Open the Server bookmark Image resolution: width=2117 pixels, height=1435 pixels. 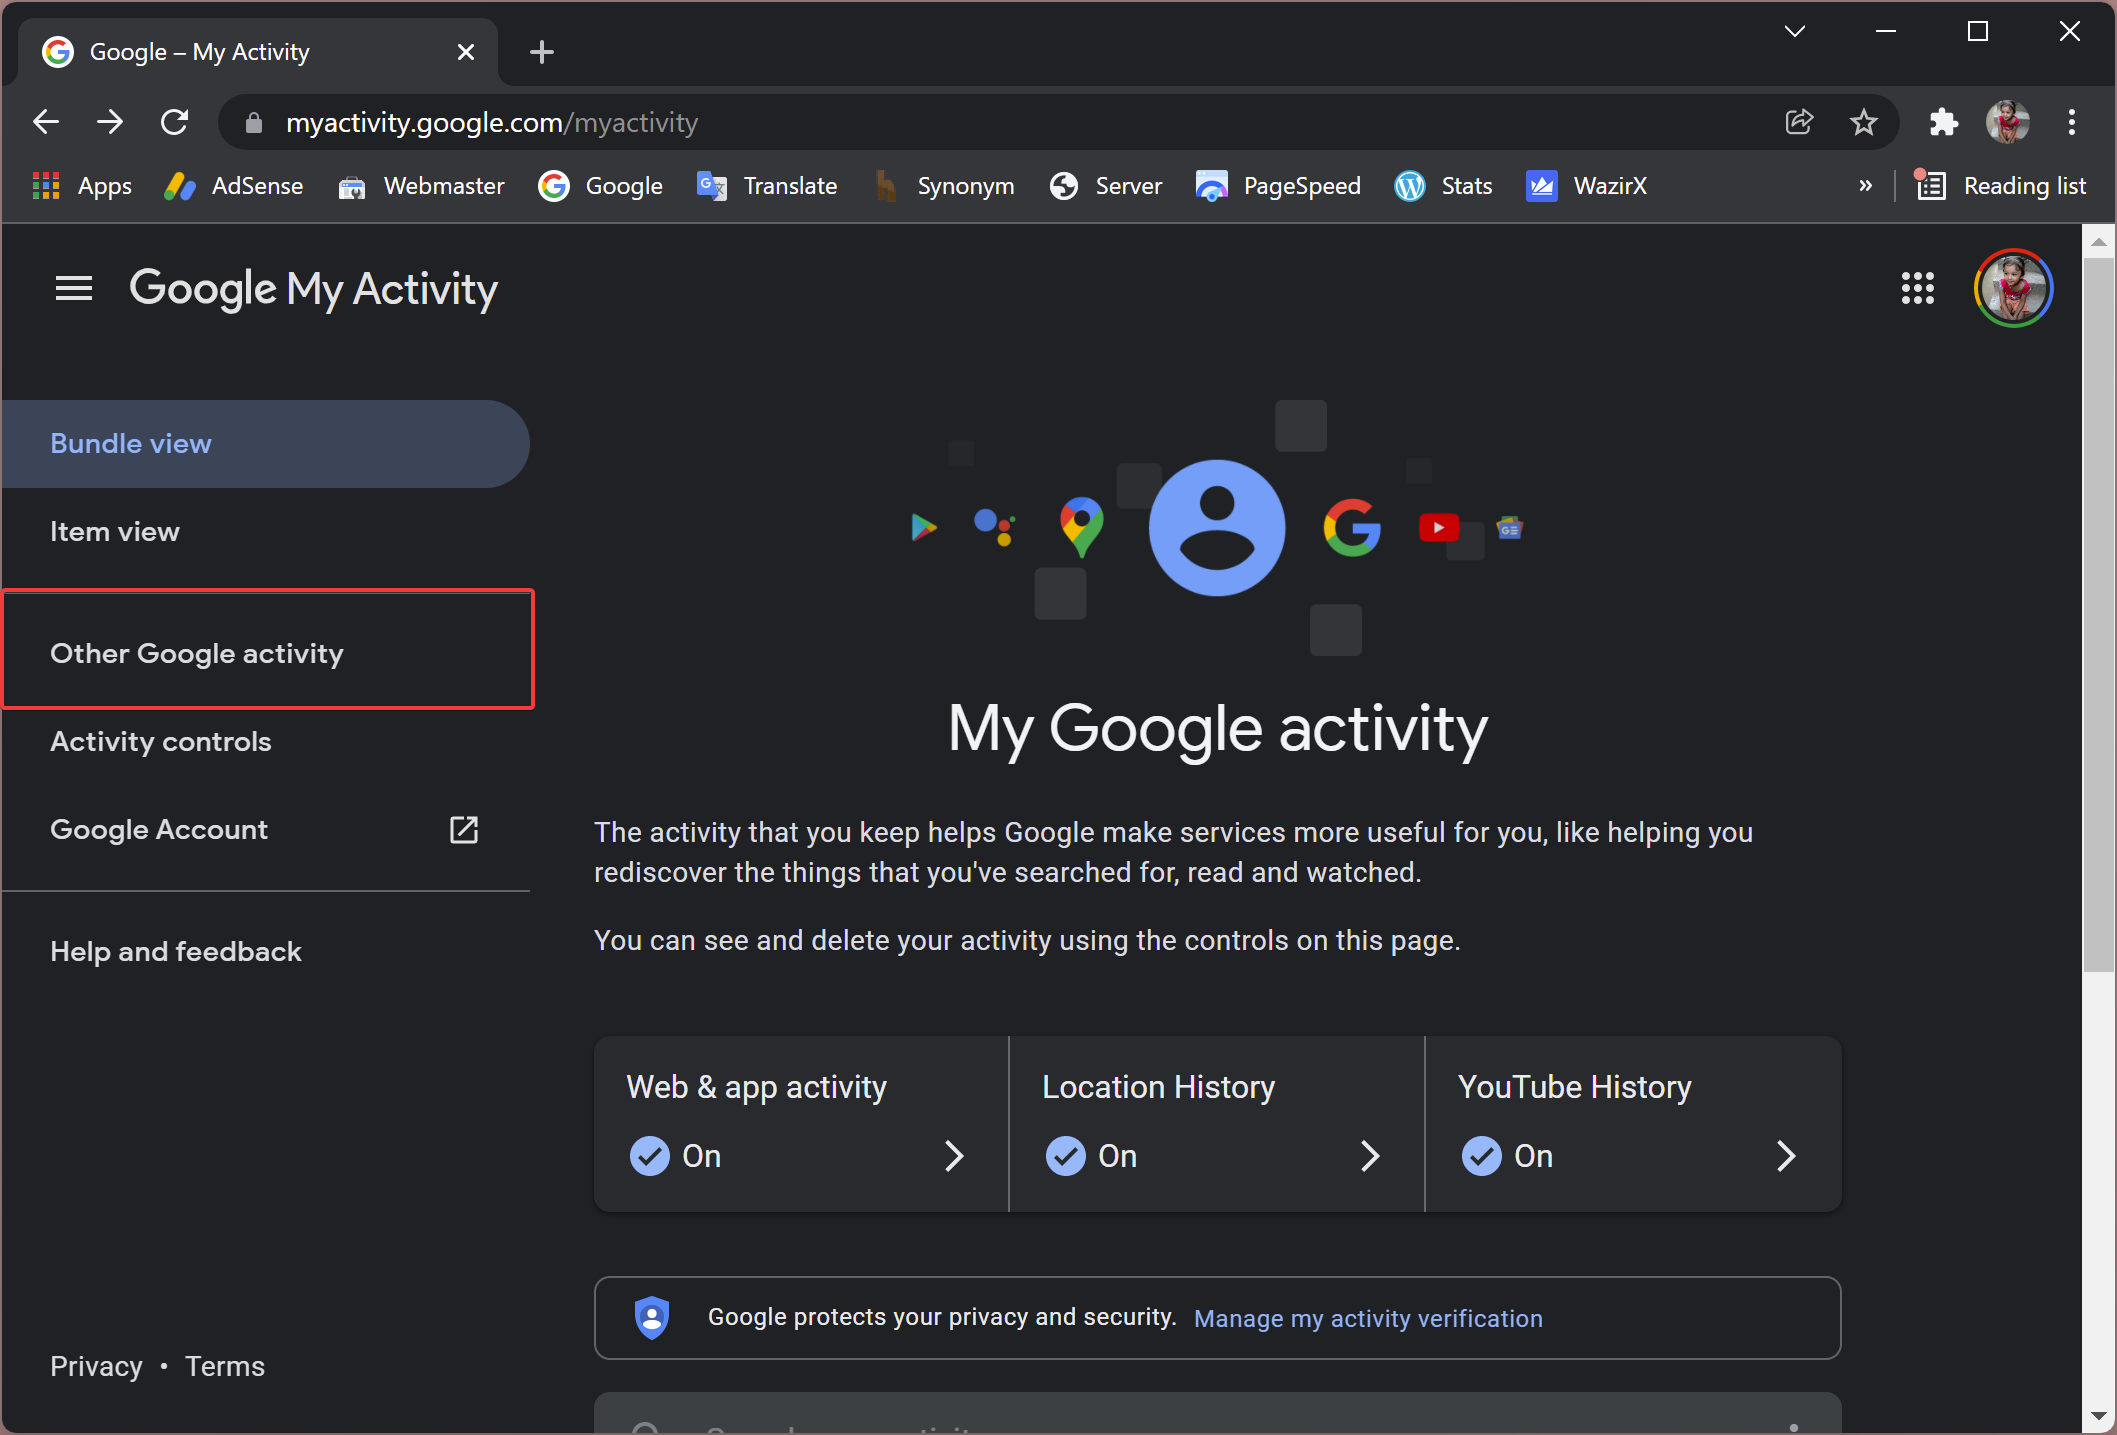click(1106, 186)
